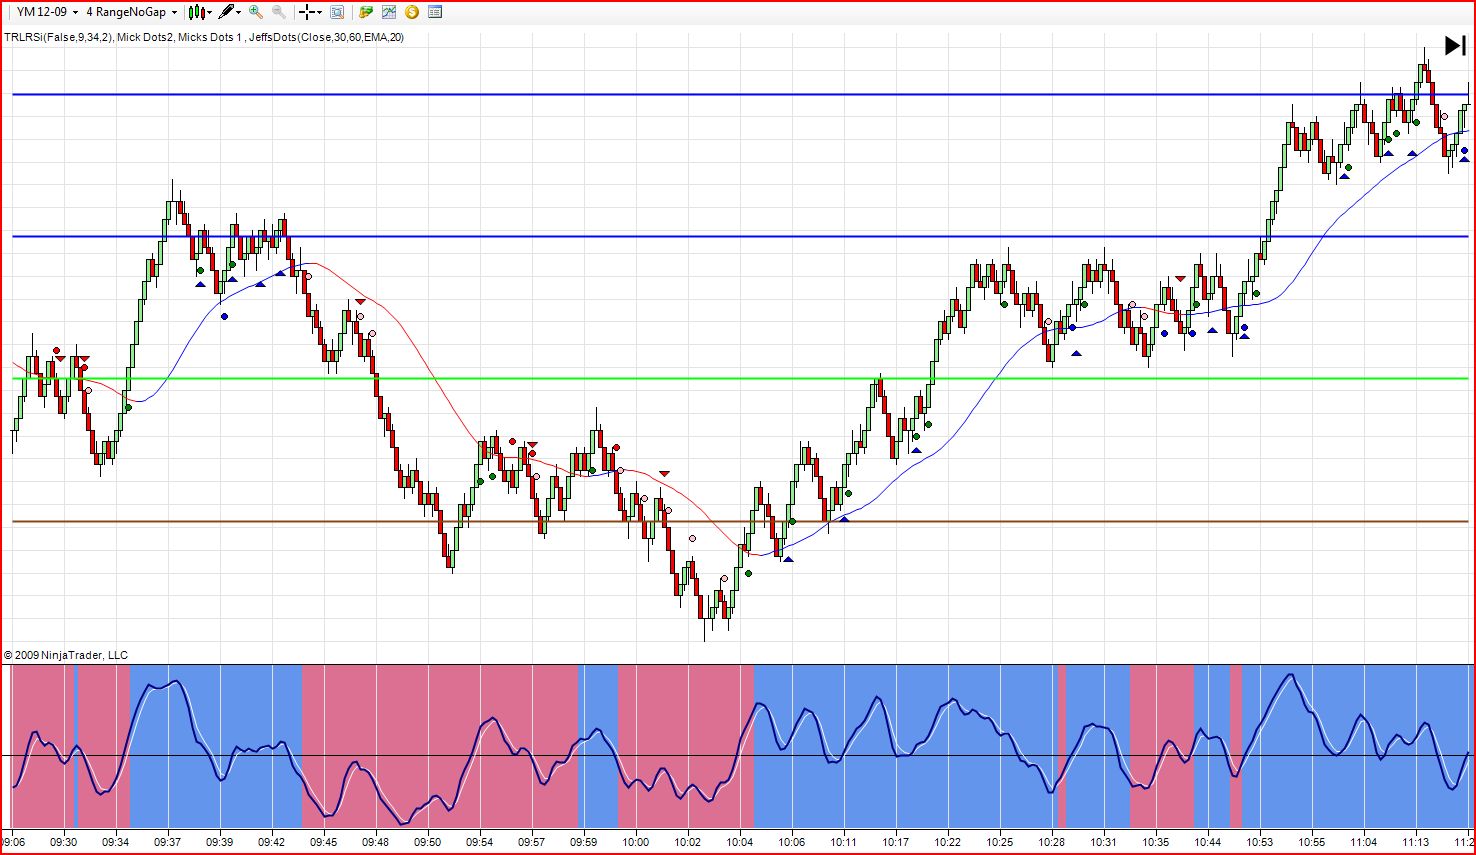Click the 09:45 time axis label
This screenshot has width=1476, height=855.
(323, 842)
